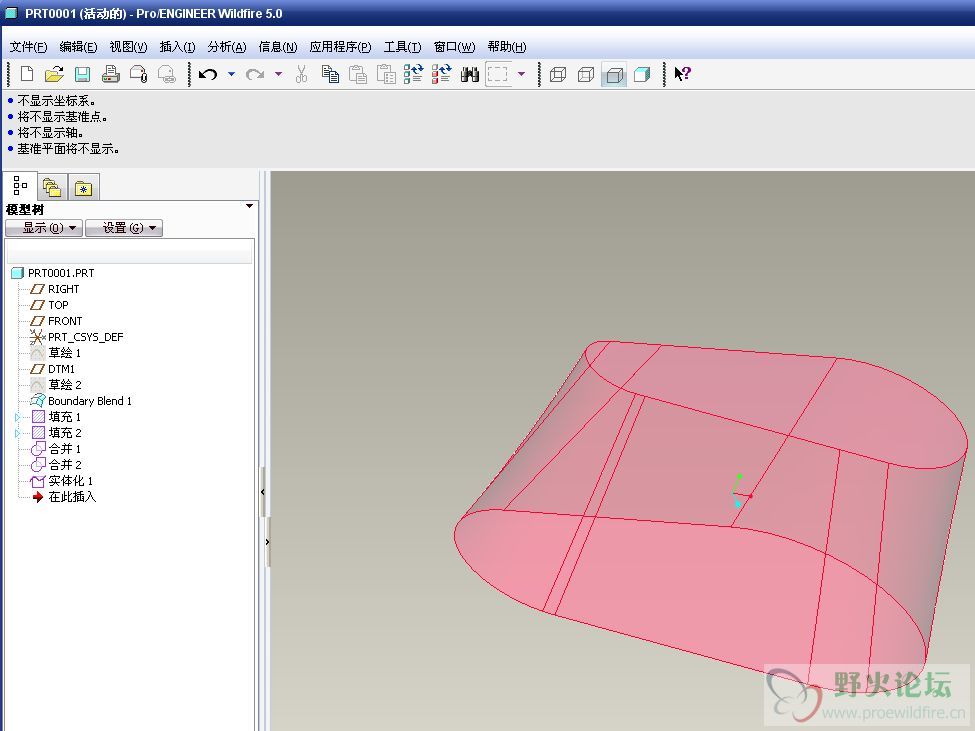Switch to the favorites tab
Screen dimensions: 975x731
tap(83, 187)
